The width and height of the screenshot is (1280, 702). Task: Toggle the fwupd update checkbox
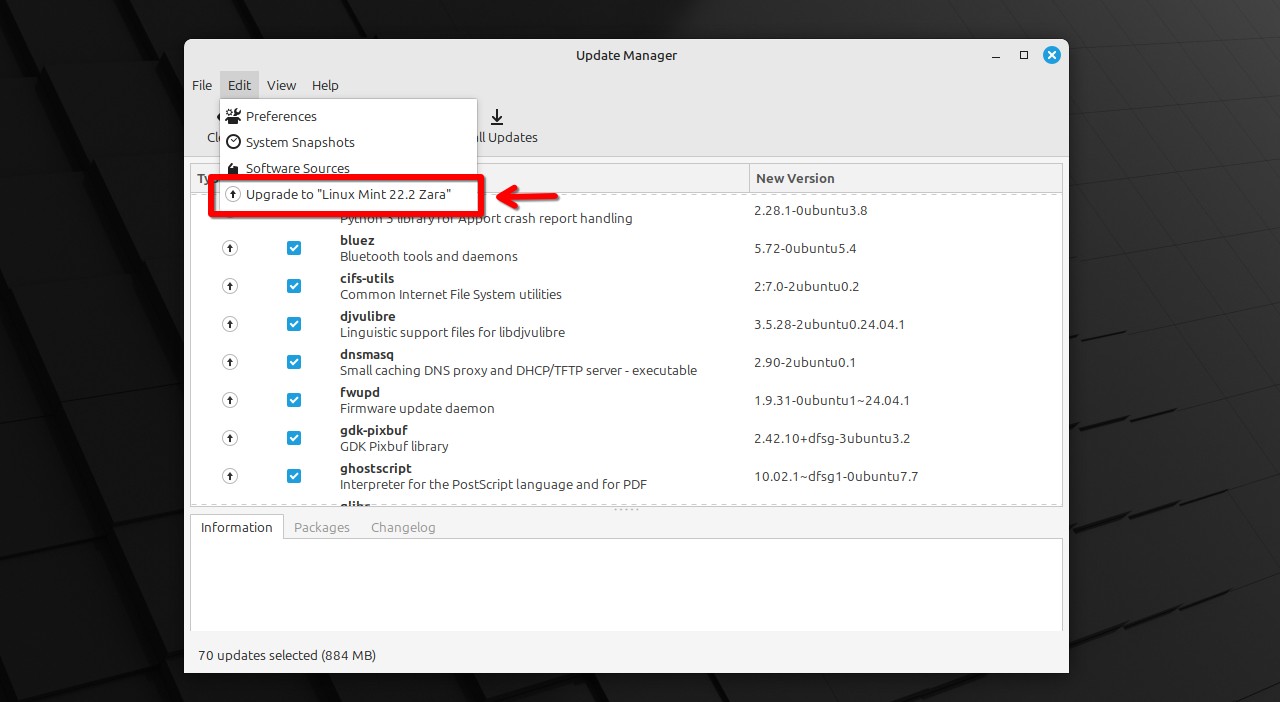click(294, 400)
